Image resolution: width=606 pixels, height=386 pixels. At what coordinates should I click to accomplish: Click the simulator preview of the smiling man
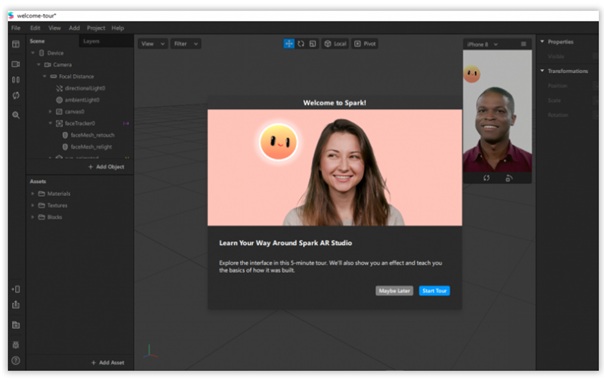tap(497, 111)
